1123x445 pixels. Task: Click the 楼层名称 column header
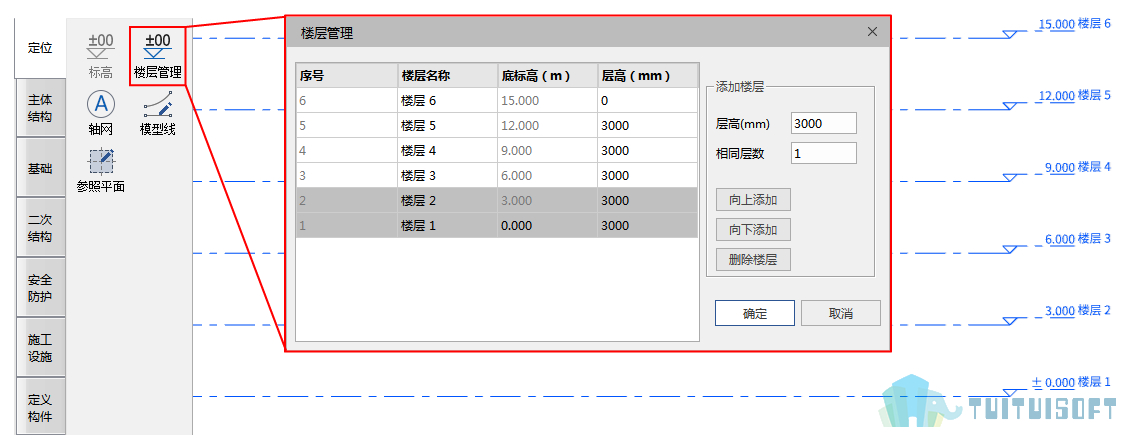coord(448,76)
